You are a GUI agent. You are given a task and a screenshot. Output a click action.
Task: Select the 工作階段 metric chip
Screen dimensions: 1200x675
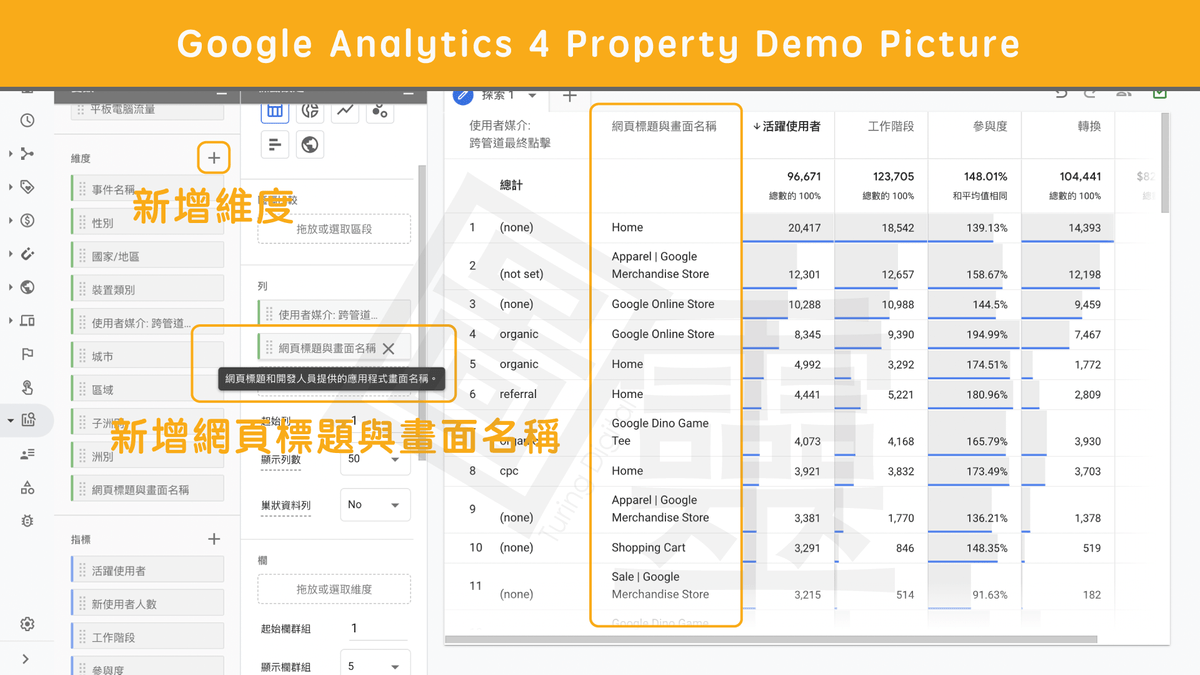pos(148,637)
